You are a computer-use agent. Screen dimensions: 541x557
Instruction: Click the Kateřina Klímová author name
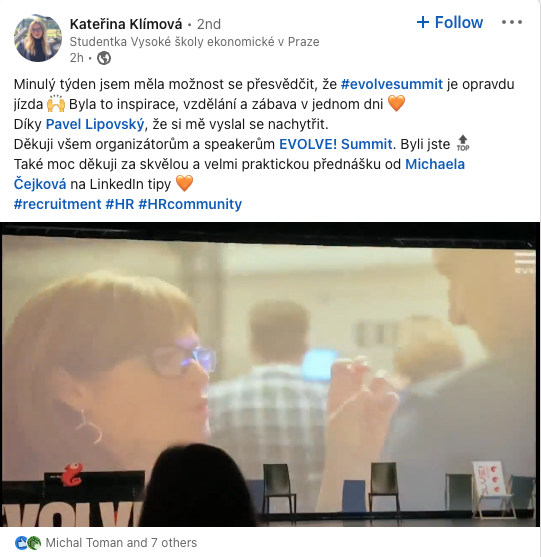[126, 24]
